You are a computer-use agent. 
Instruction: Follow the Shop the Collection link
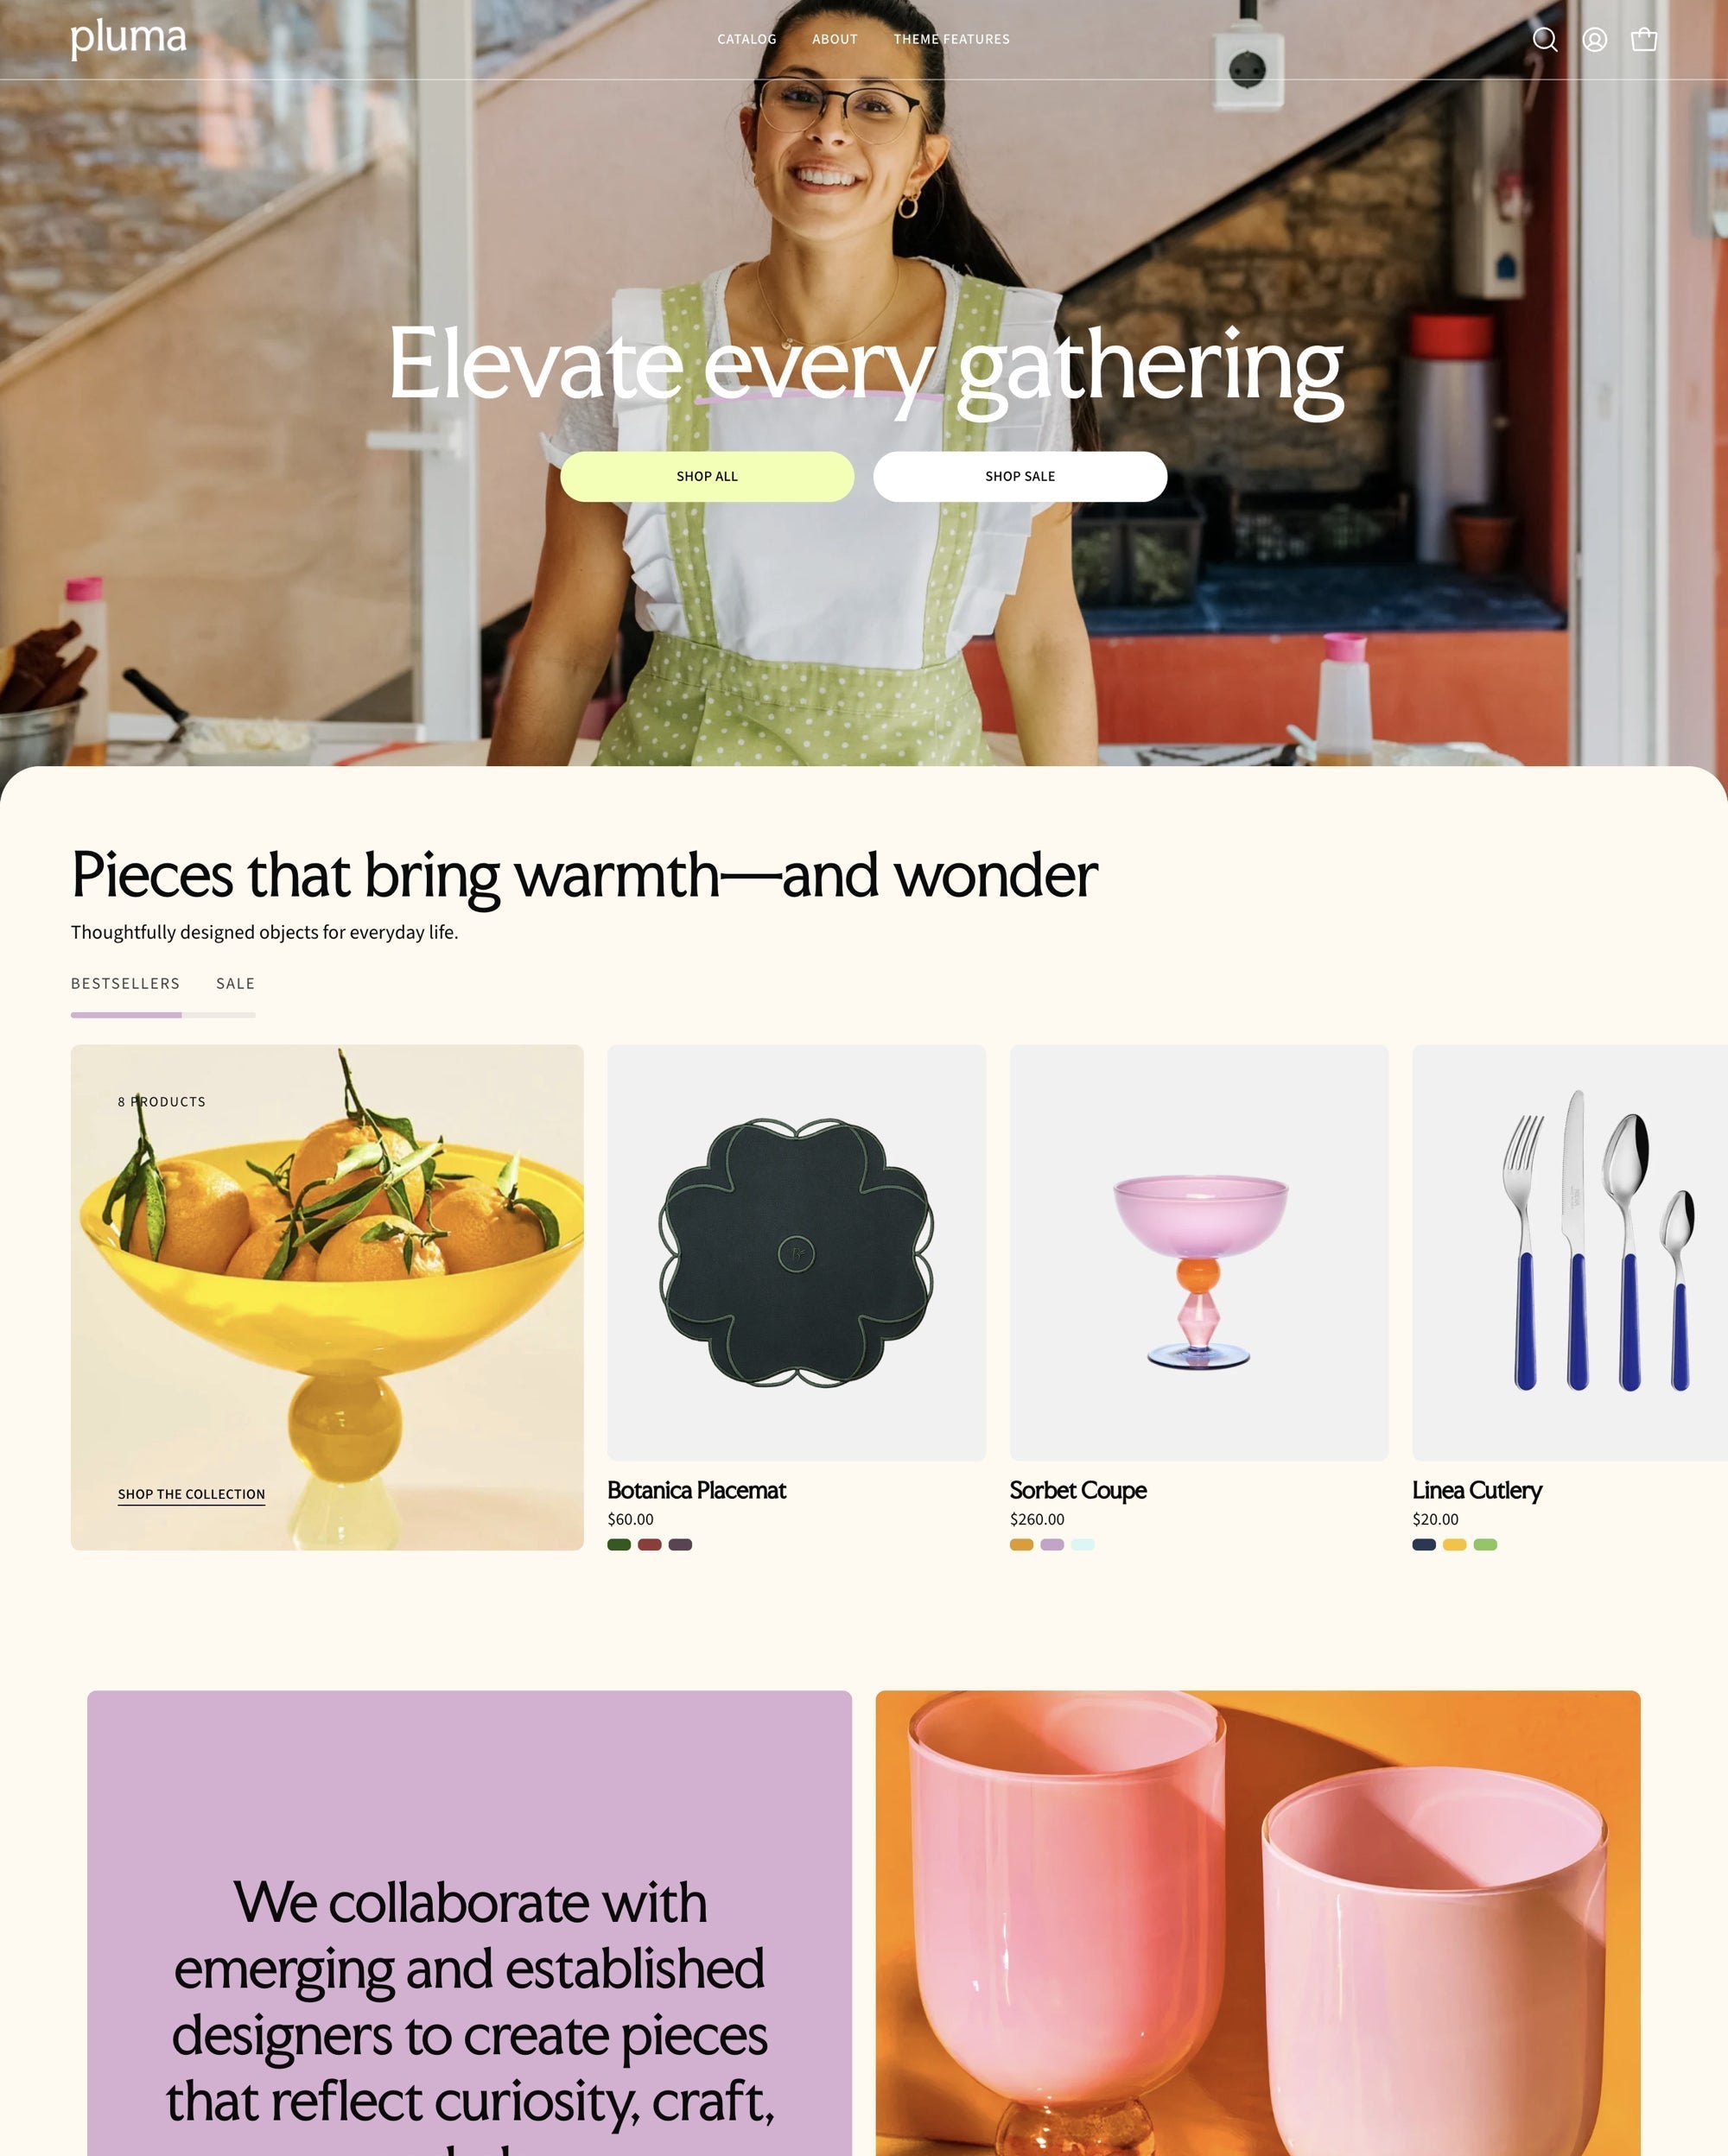point(191,1494)
